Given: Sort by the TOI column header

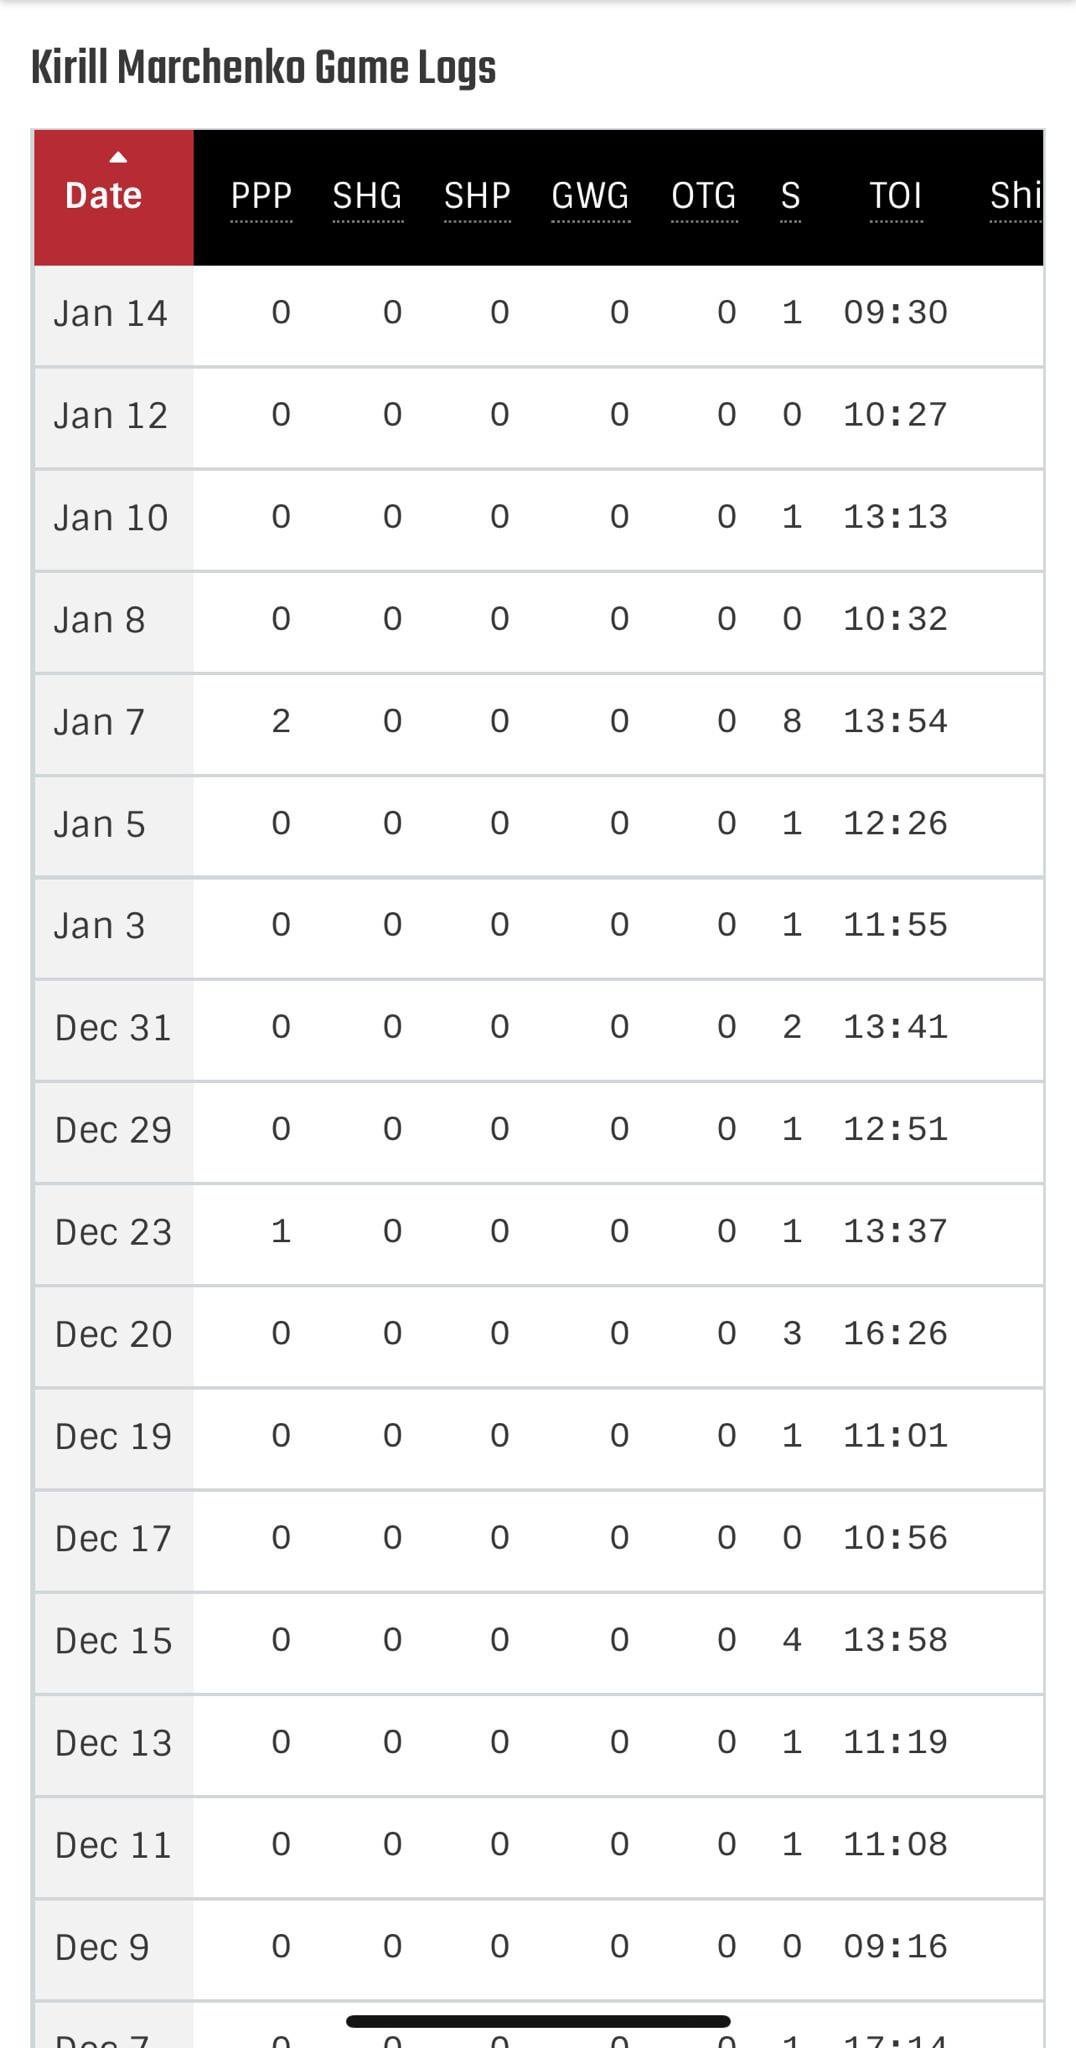Looking at the screenshot, I should pos(895,196).
